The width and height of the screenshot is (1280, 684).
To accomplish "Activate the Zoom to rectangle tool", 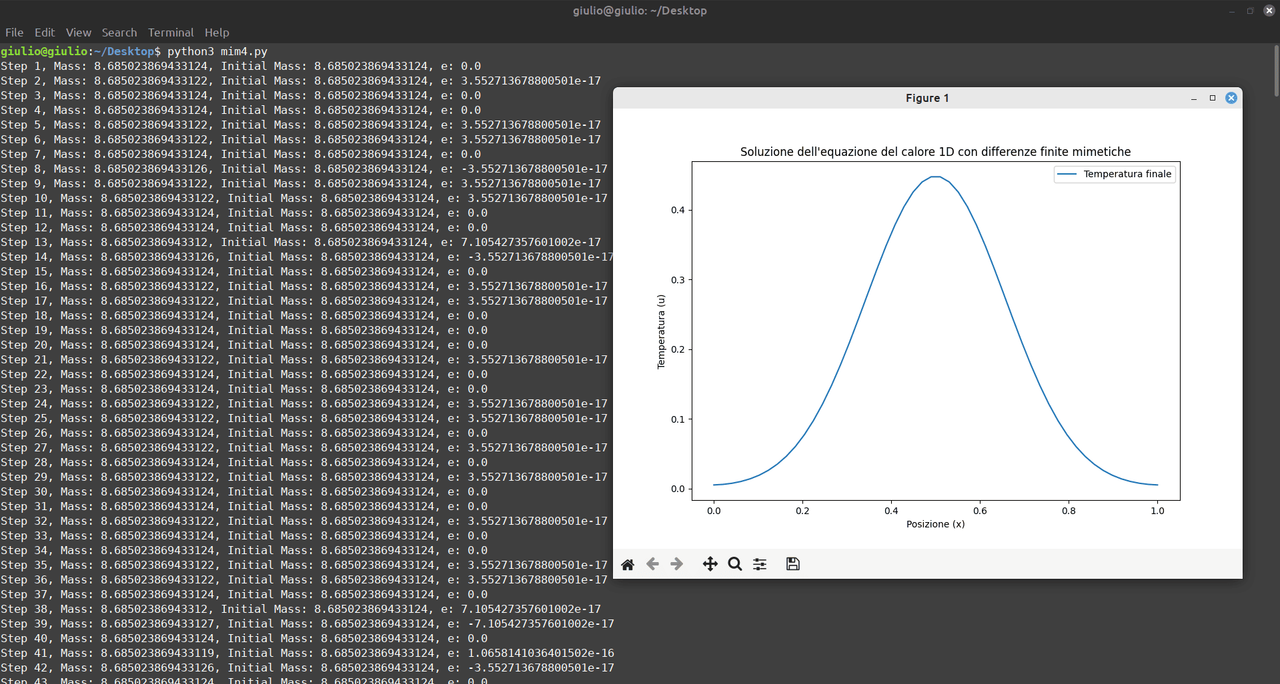I will pyautogui.click(x=735, y=564).
